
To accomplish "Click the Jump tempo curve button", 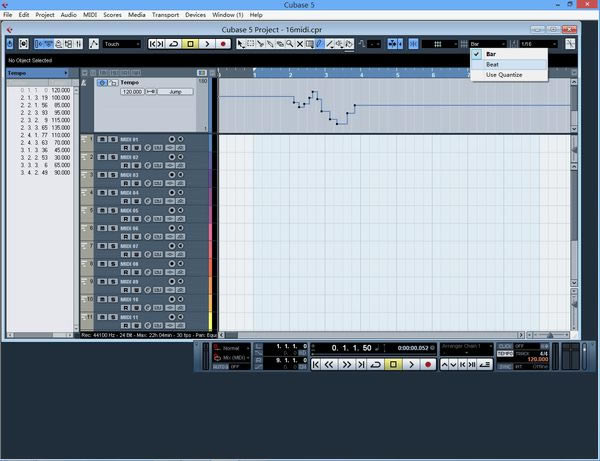I will [x=176, y=91].
